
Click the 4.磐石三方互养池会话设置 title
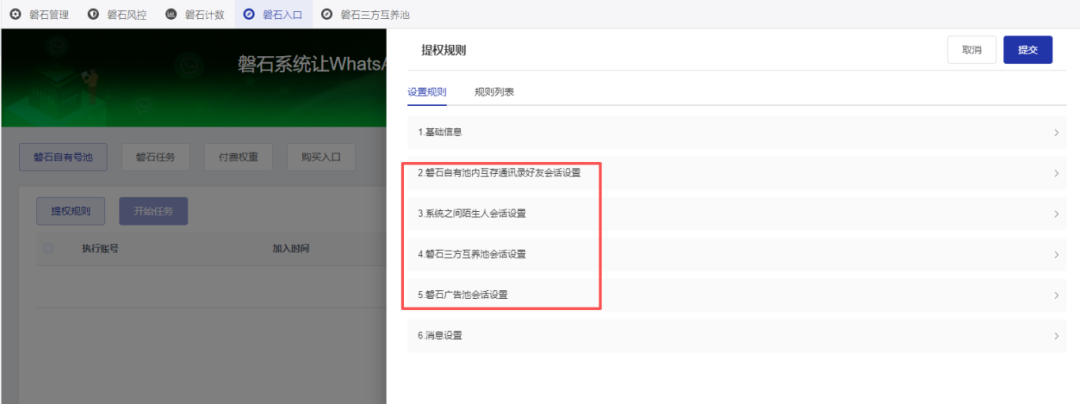(x=472, y=254)
